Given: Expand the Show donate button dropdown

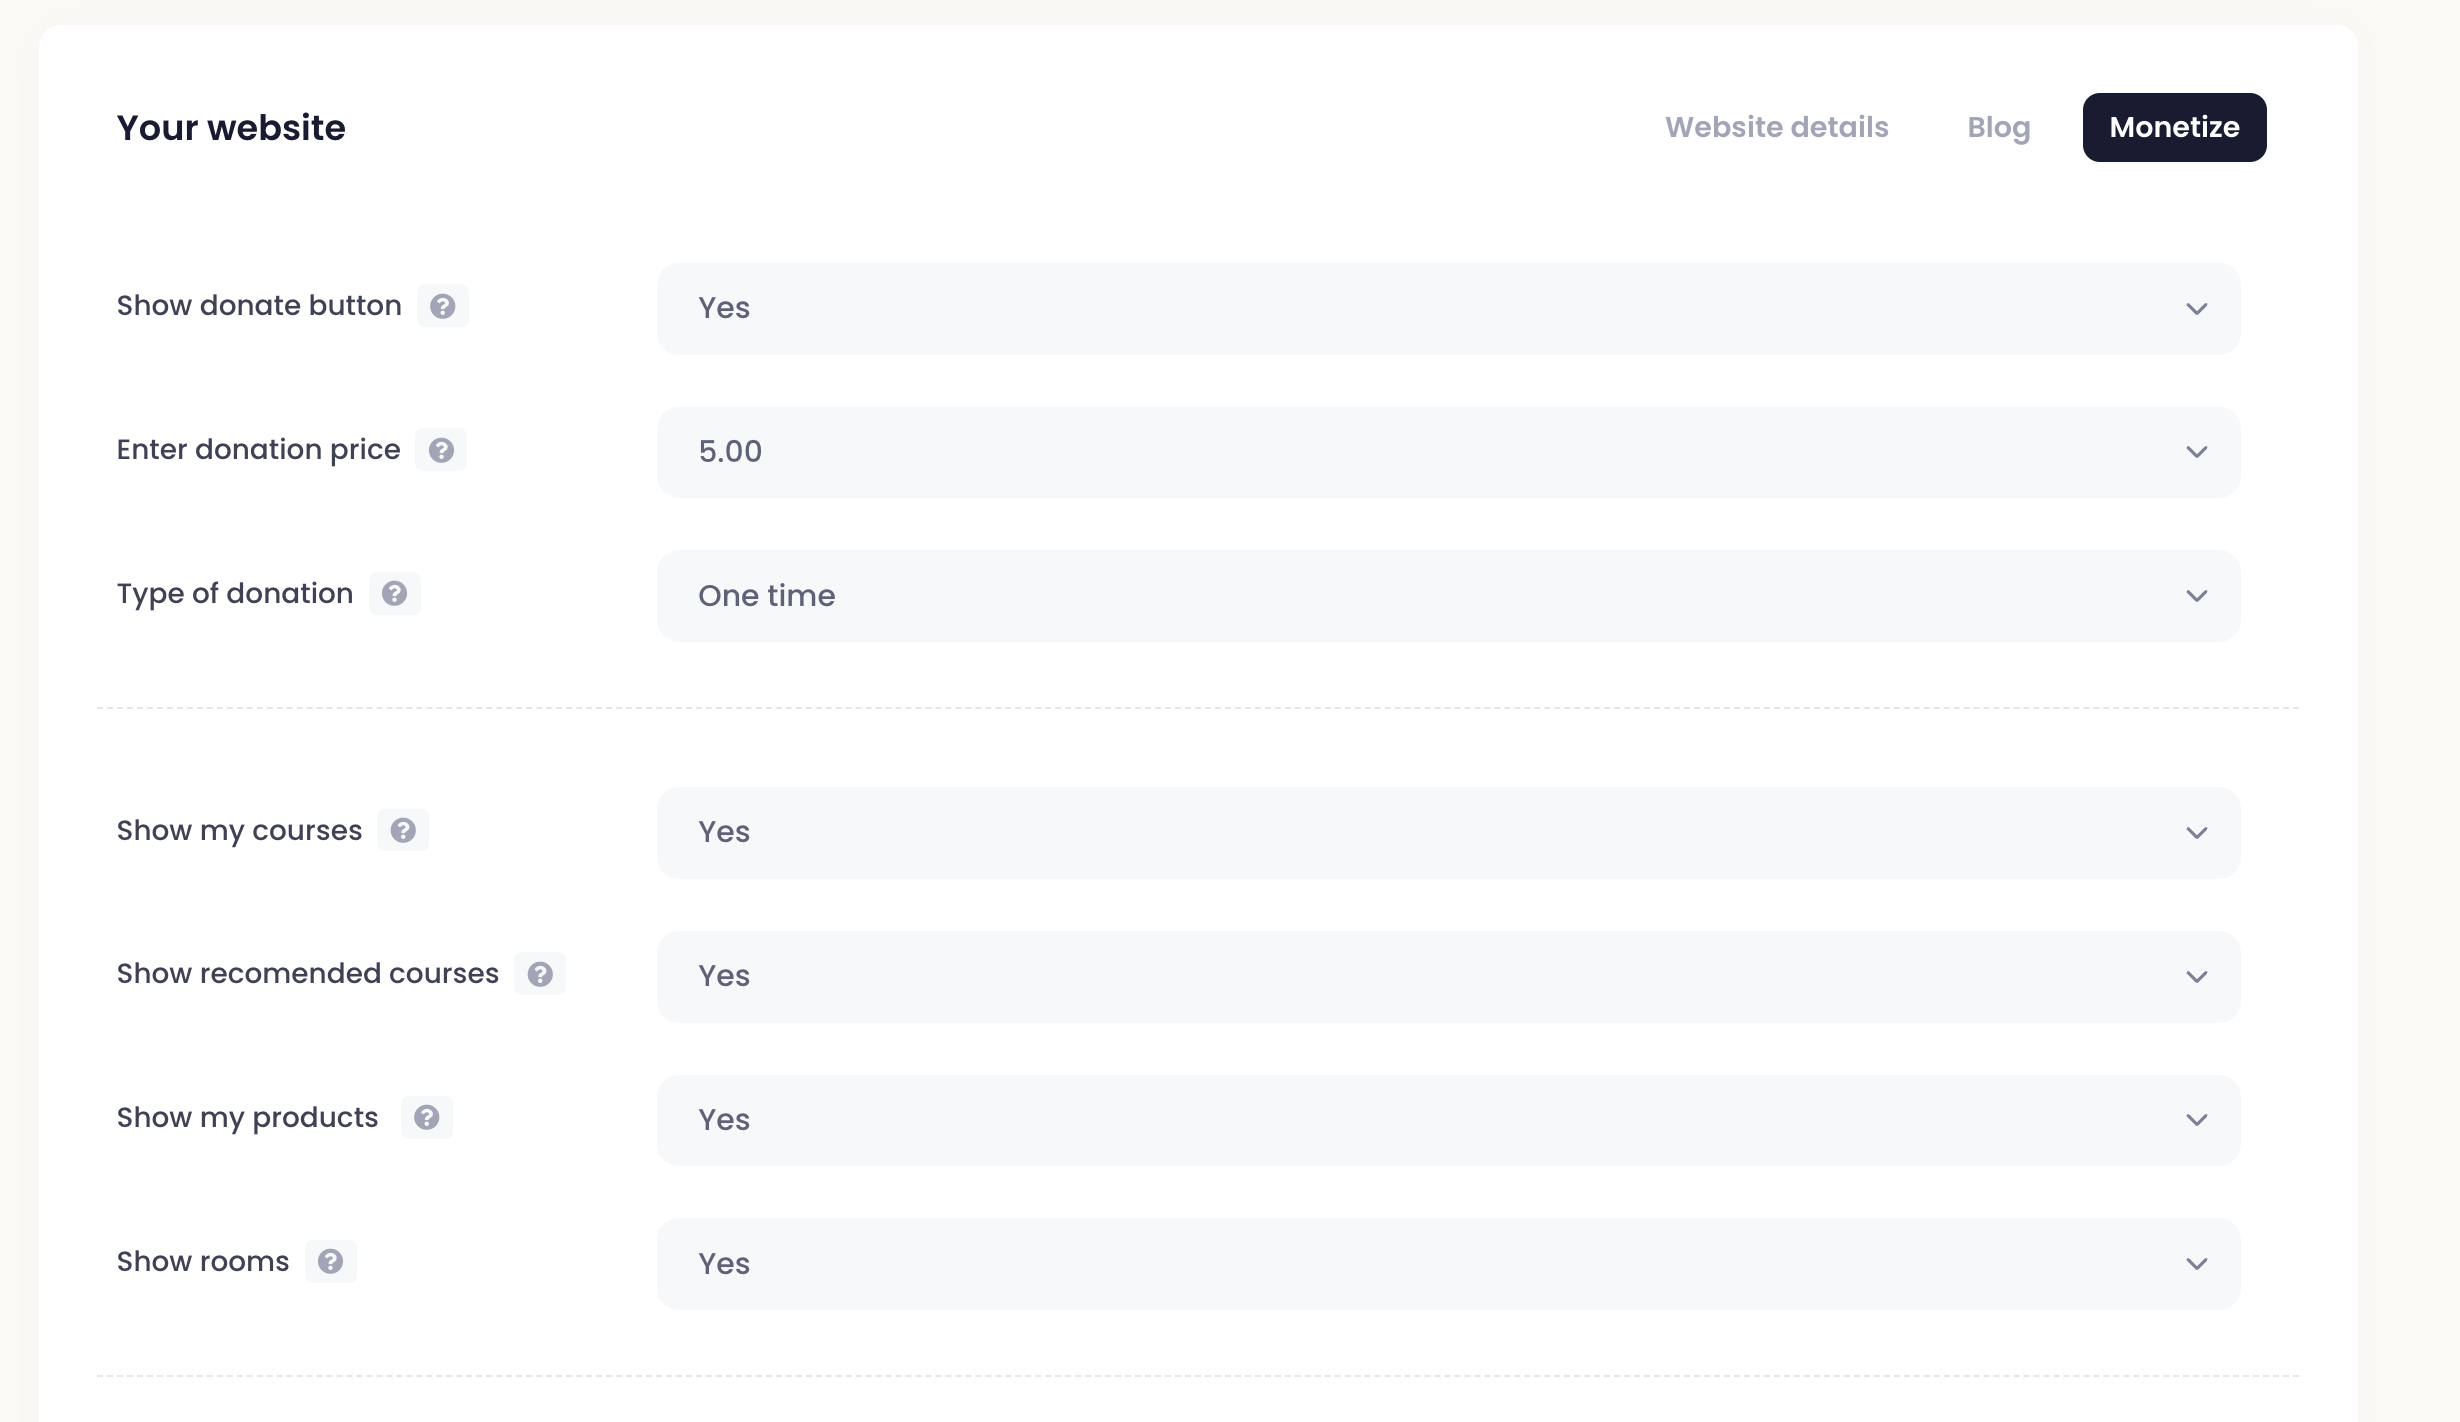Looking at the screenshot, I should 1447,309.
